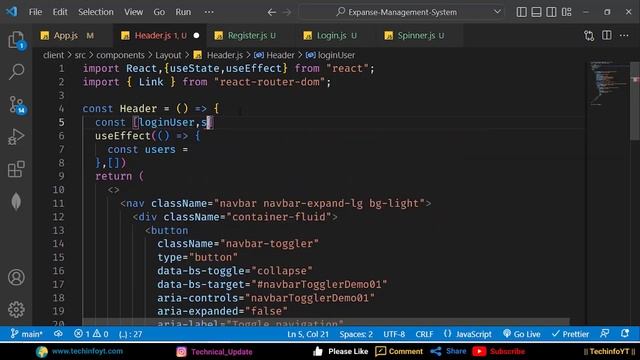Click the vertical editor scrollbar

(635, 101)
